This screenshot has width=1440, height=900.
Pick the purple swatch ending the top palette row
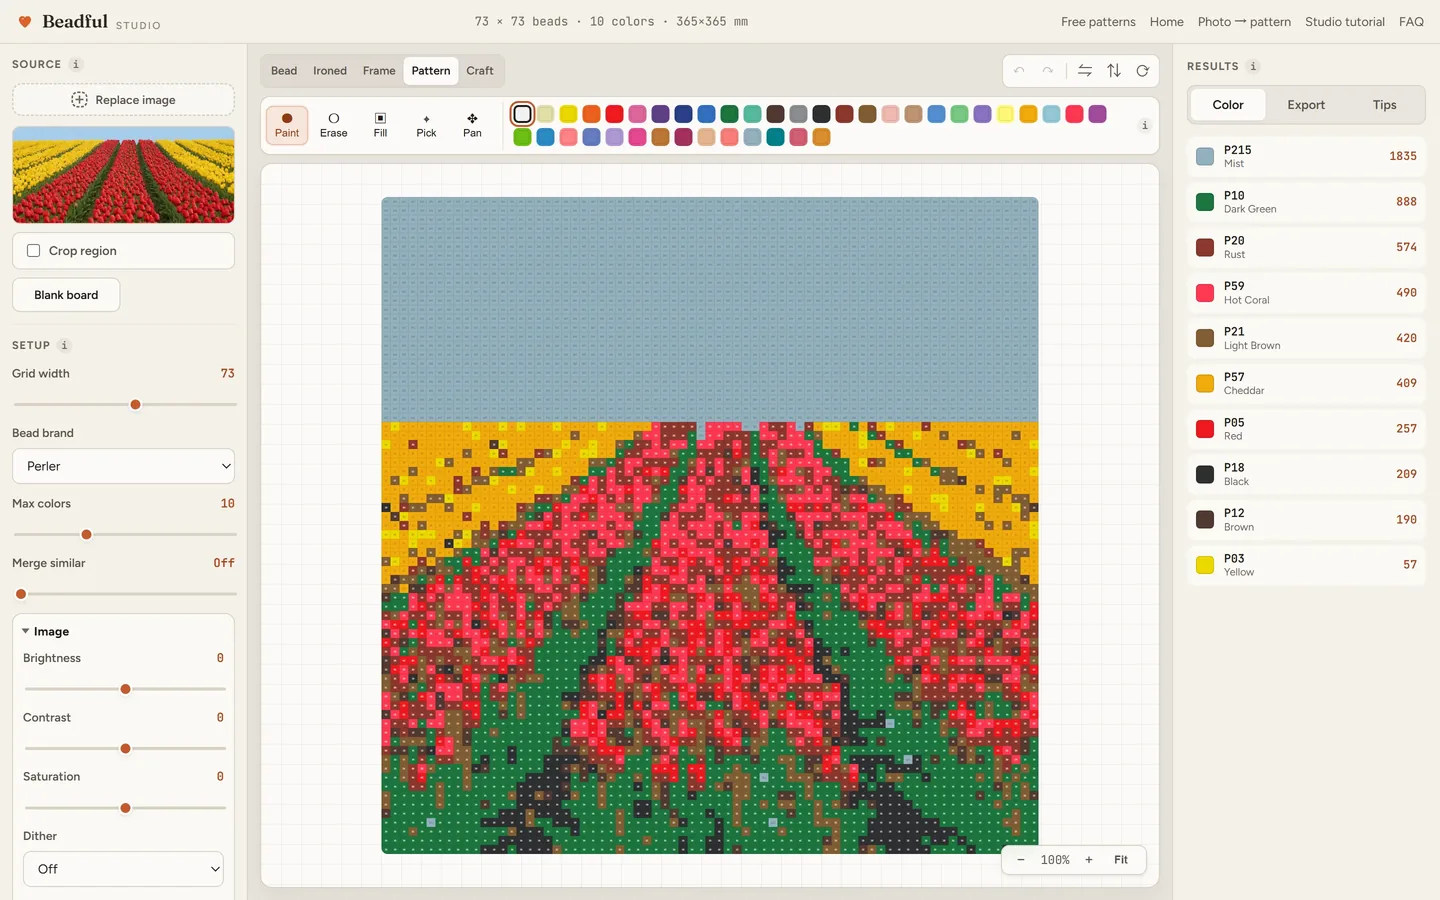1098,114
